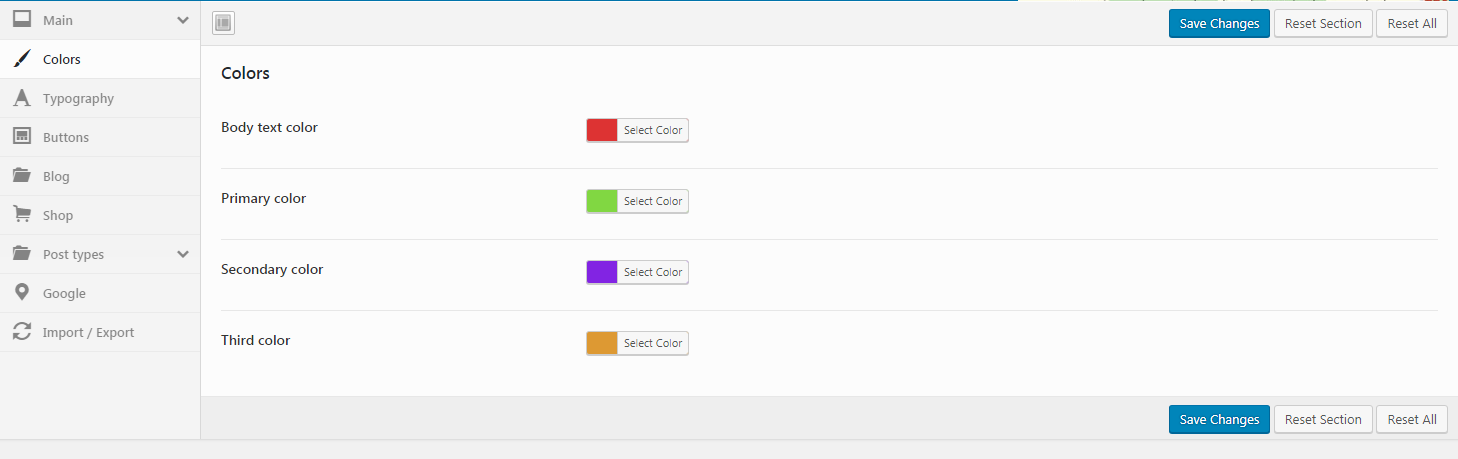Screen dimensions: 1458x459
Task: Click the Google map pin icon
Action: 22,293
